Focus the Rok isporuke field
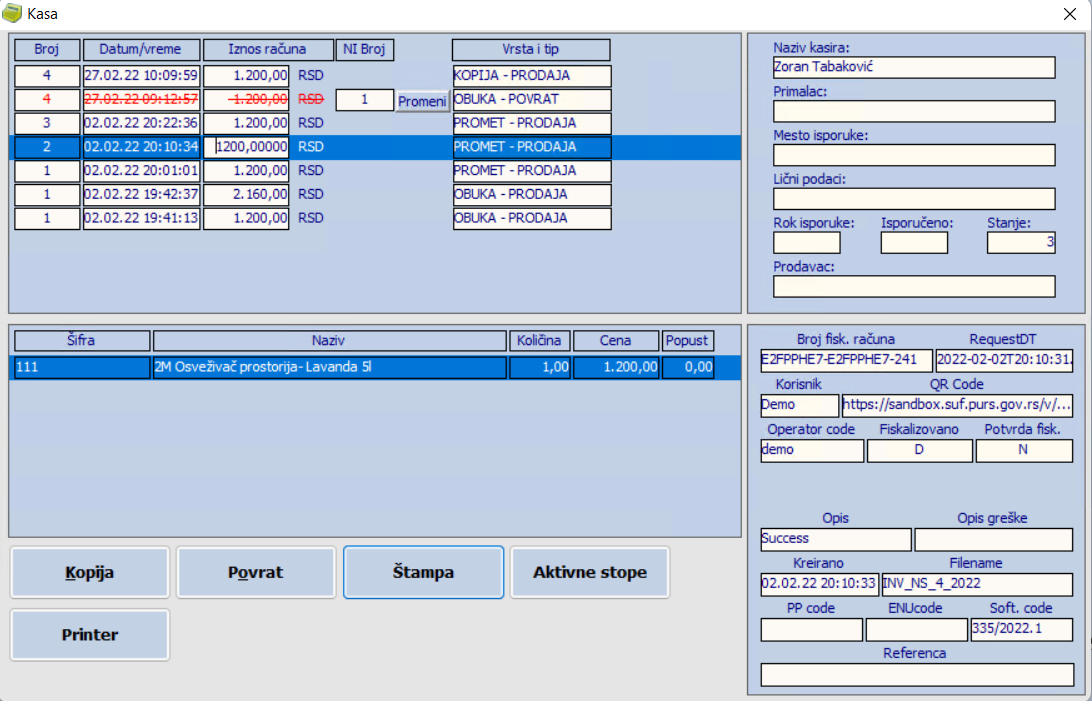 click(x=806, y=242)
